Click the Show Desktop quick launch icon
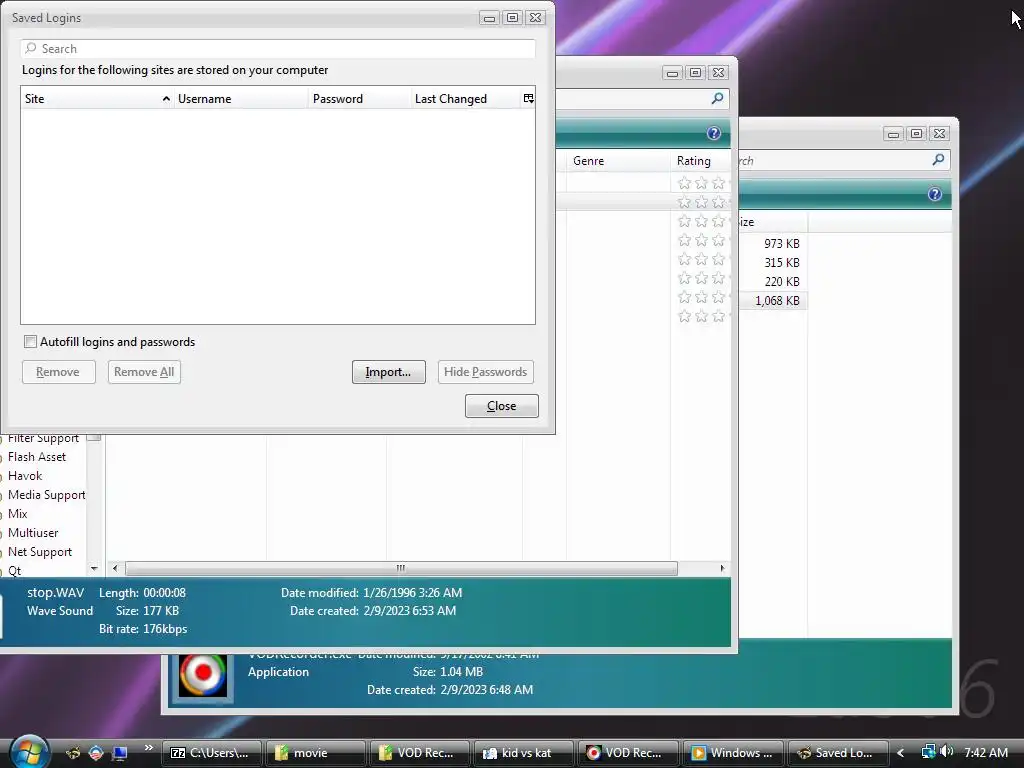The height and width of the screenshot is (768, 1024). pyautogui.click(x=120, y=753)
